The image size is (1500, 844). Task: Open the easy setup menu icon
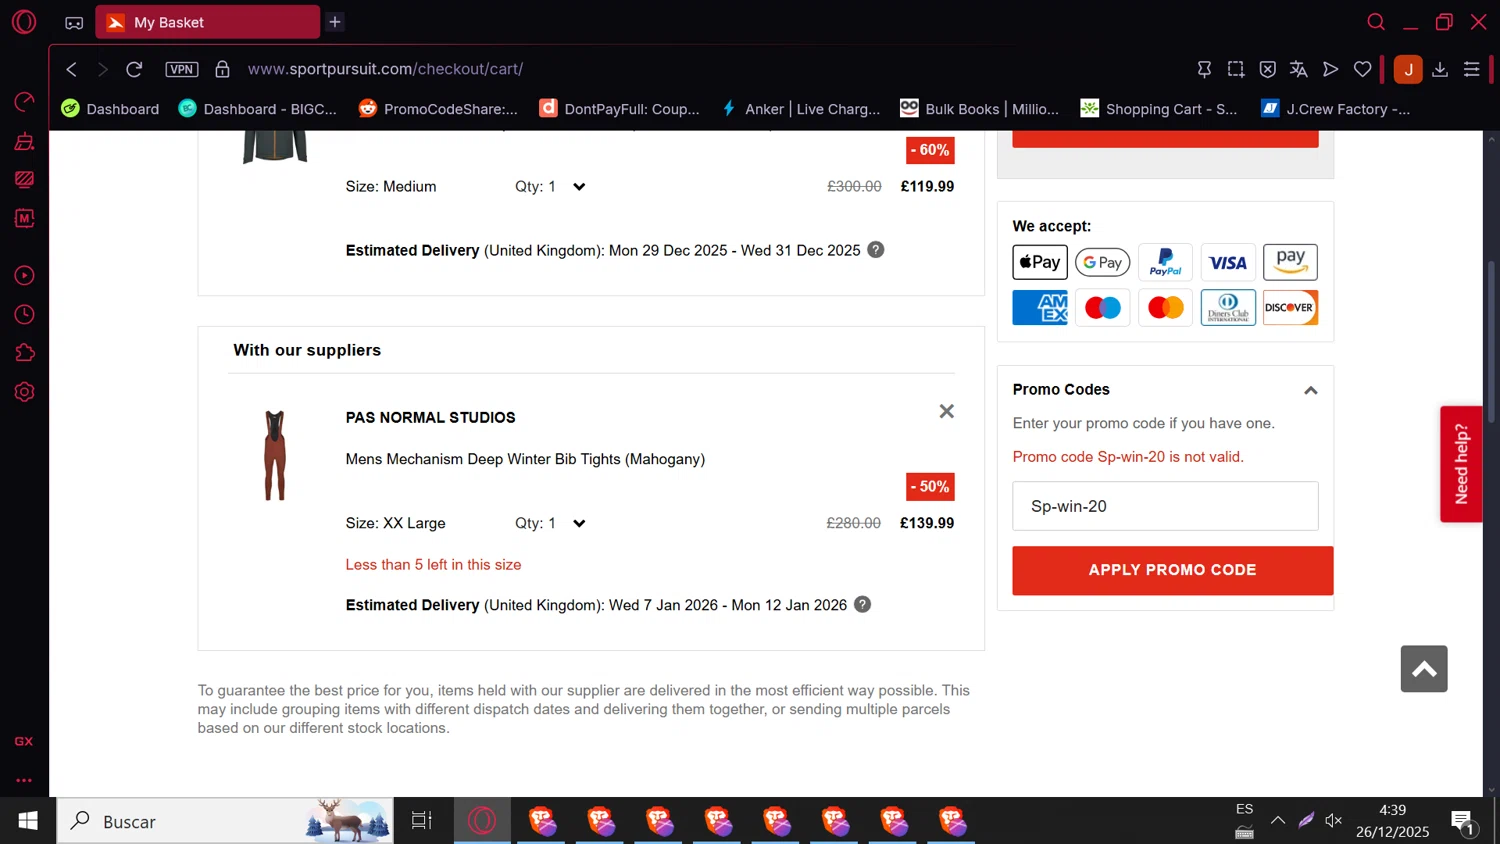coord(1472,69)
